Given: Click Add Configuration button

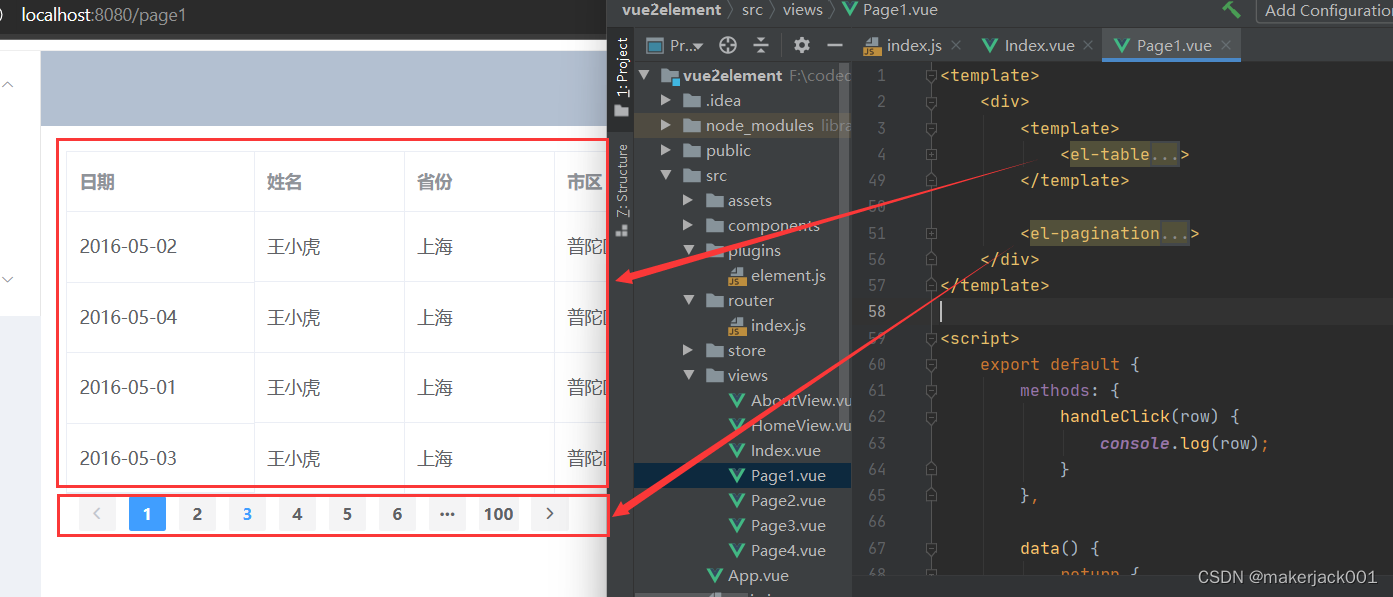Looking at the screenshot, I should pos(1325,10).
